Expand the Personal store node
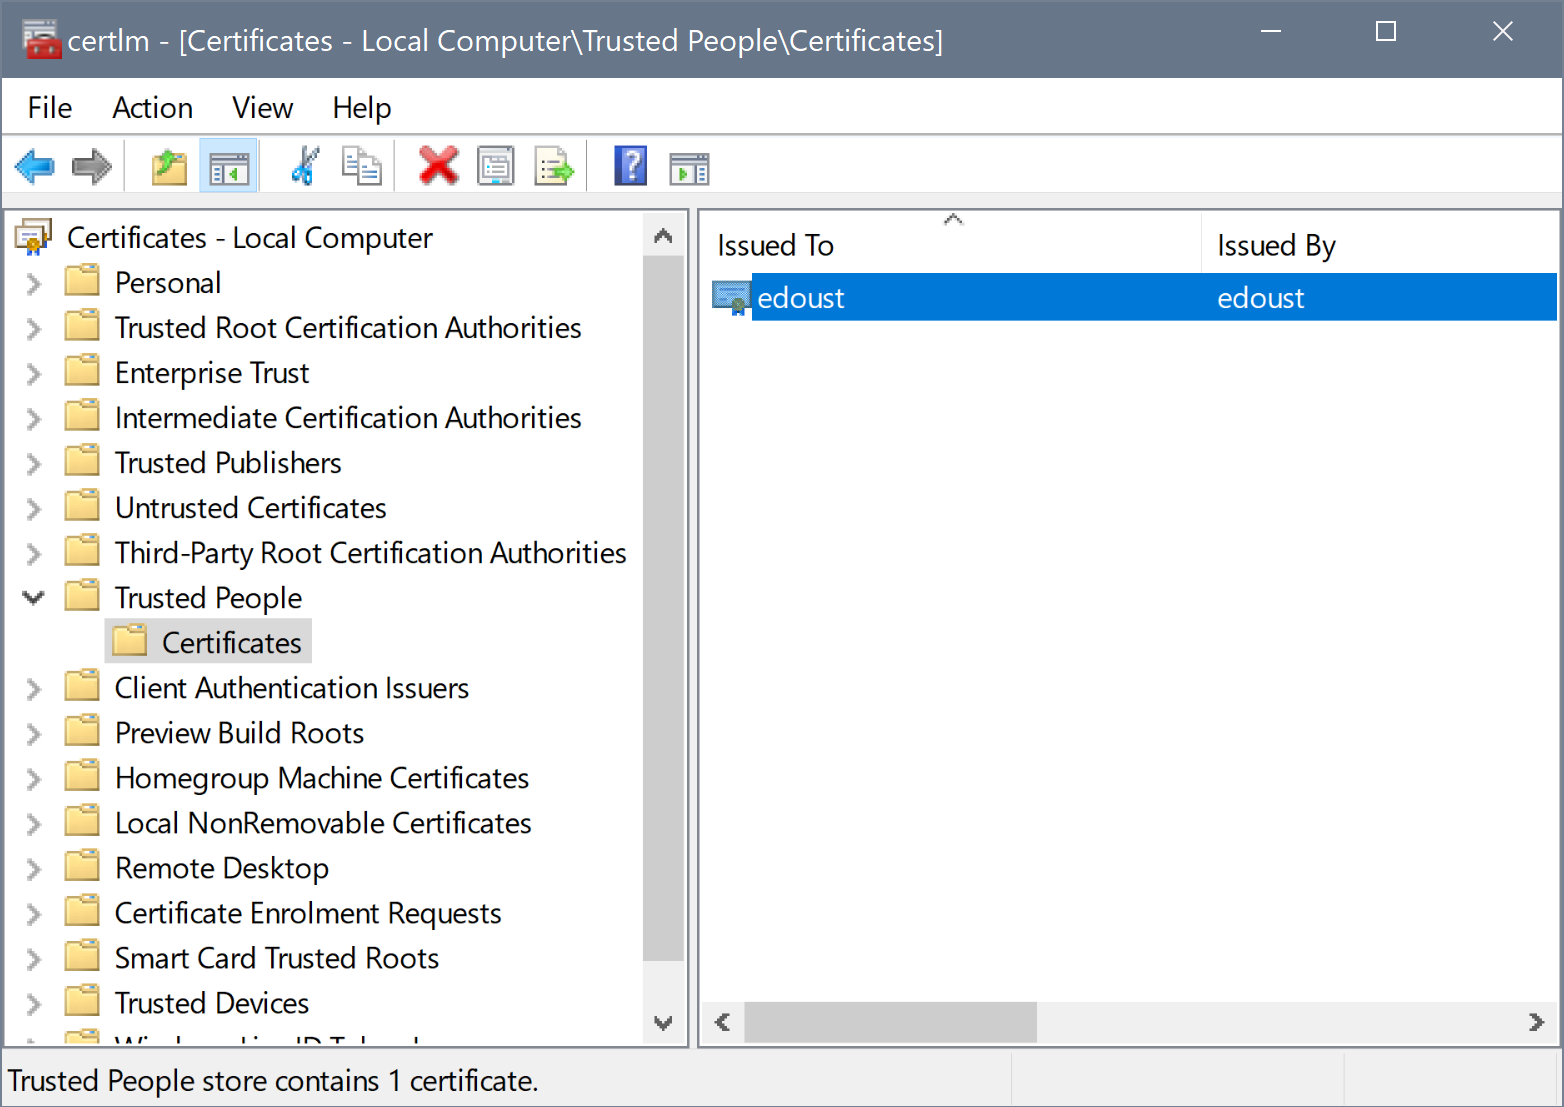Screen dimensions: 1564x1107 pos(34,284)
